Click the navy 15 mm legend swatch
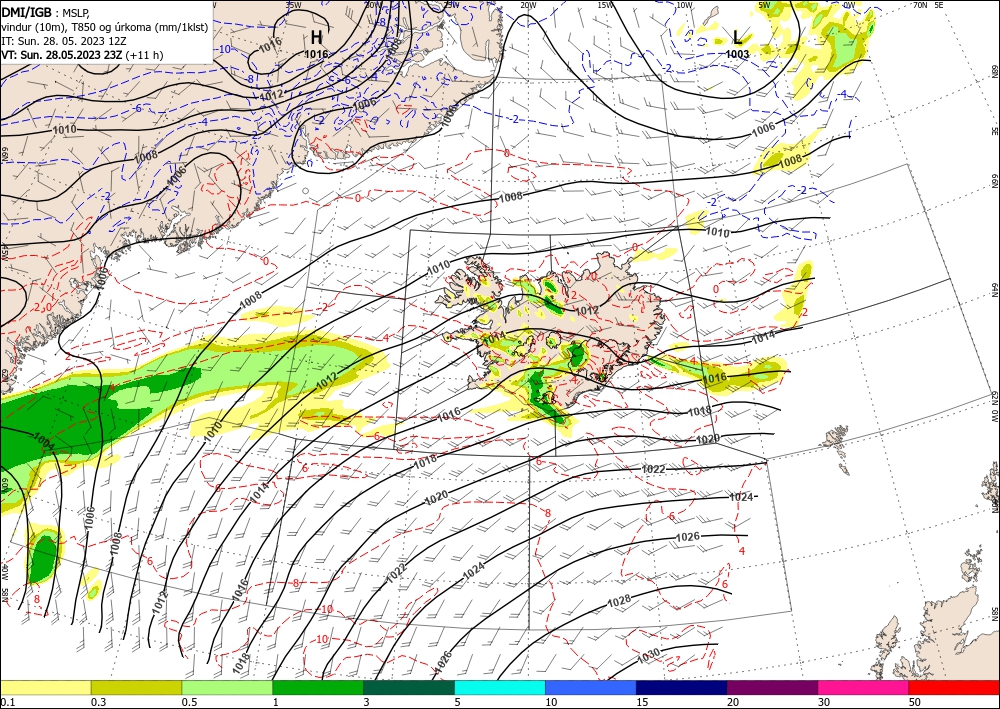The image size is (1000, 709). [x=682, y=687]
